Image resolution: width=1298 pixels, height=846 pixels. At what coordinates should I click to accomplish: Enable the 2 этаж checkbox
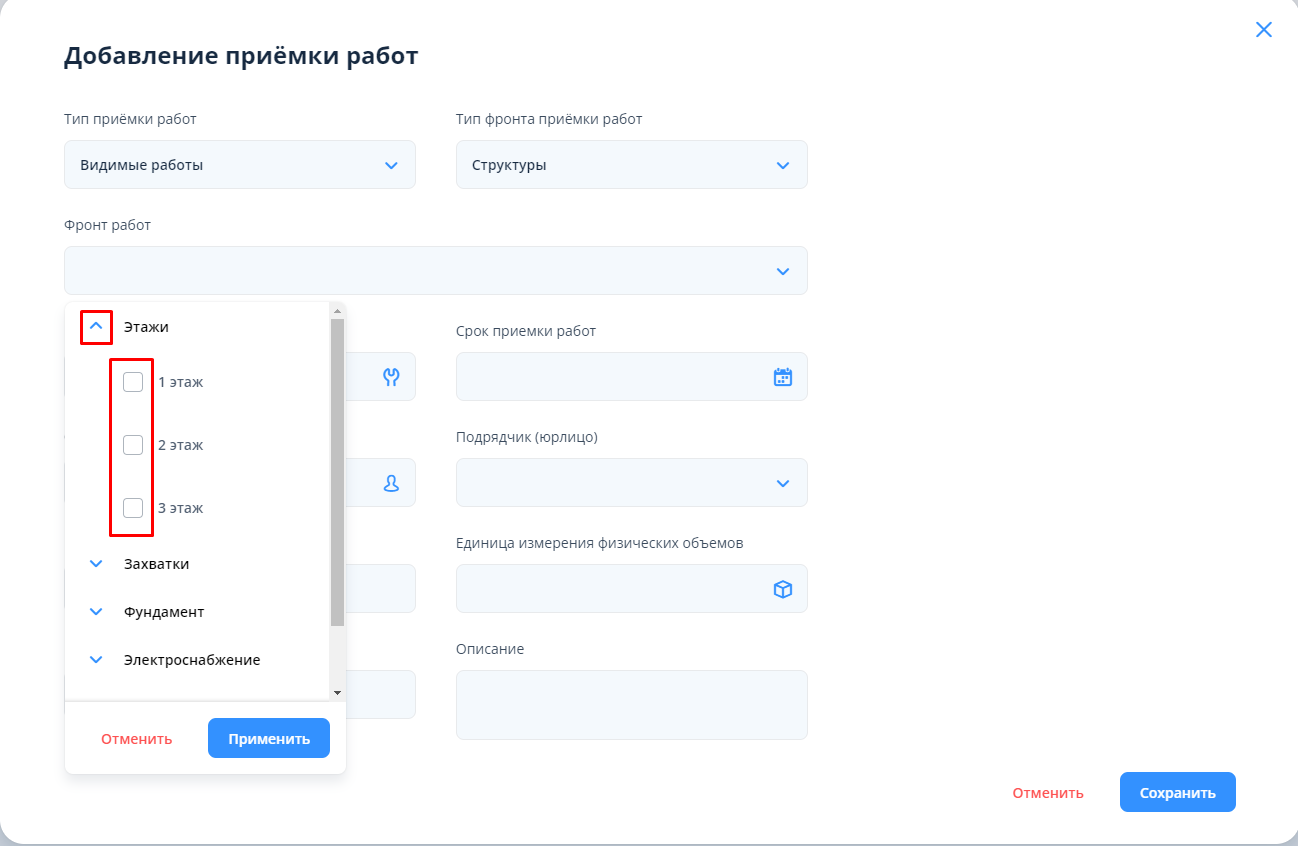133,445
